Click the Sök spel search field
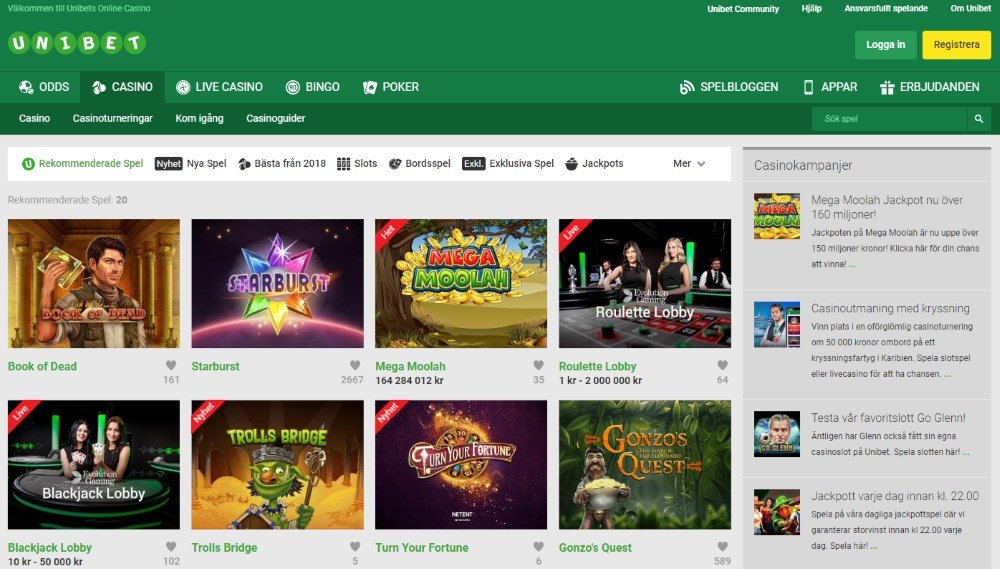The width and height of the screenshot is (1000, 569). (x=890, y=119)
